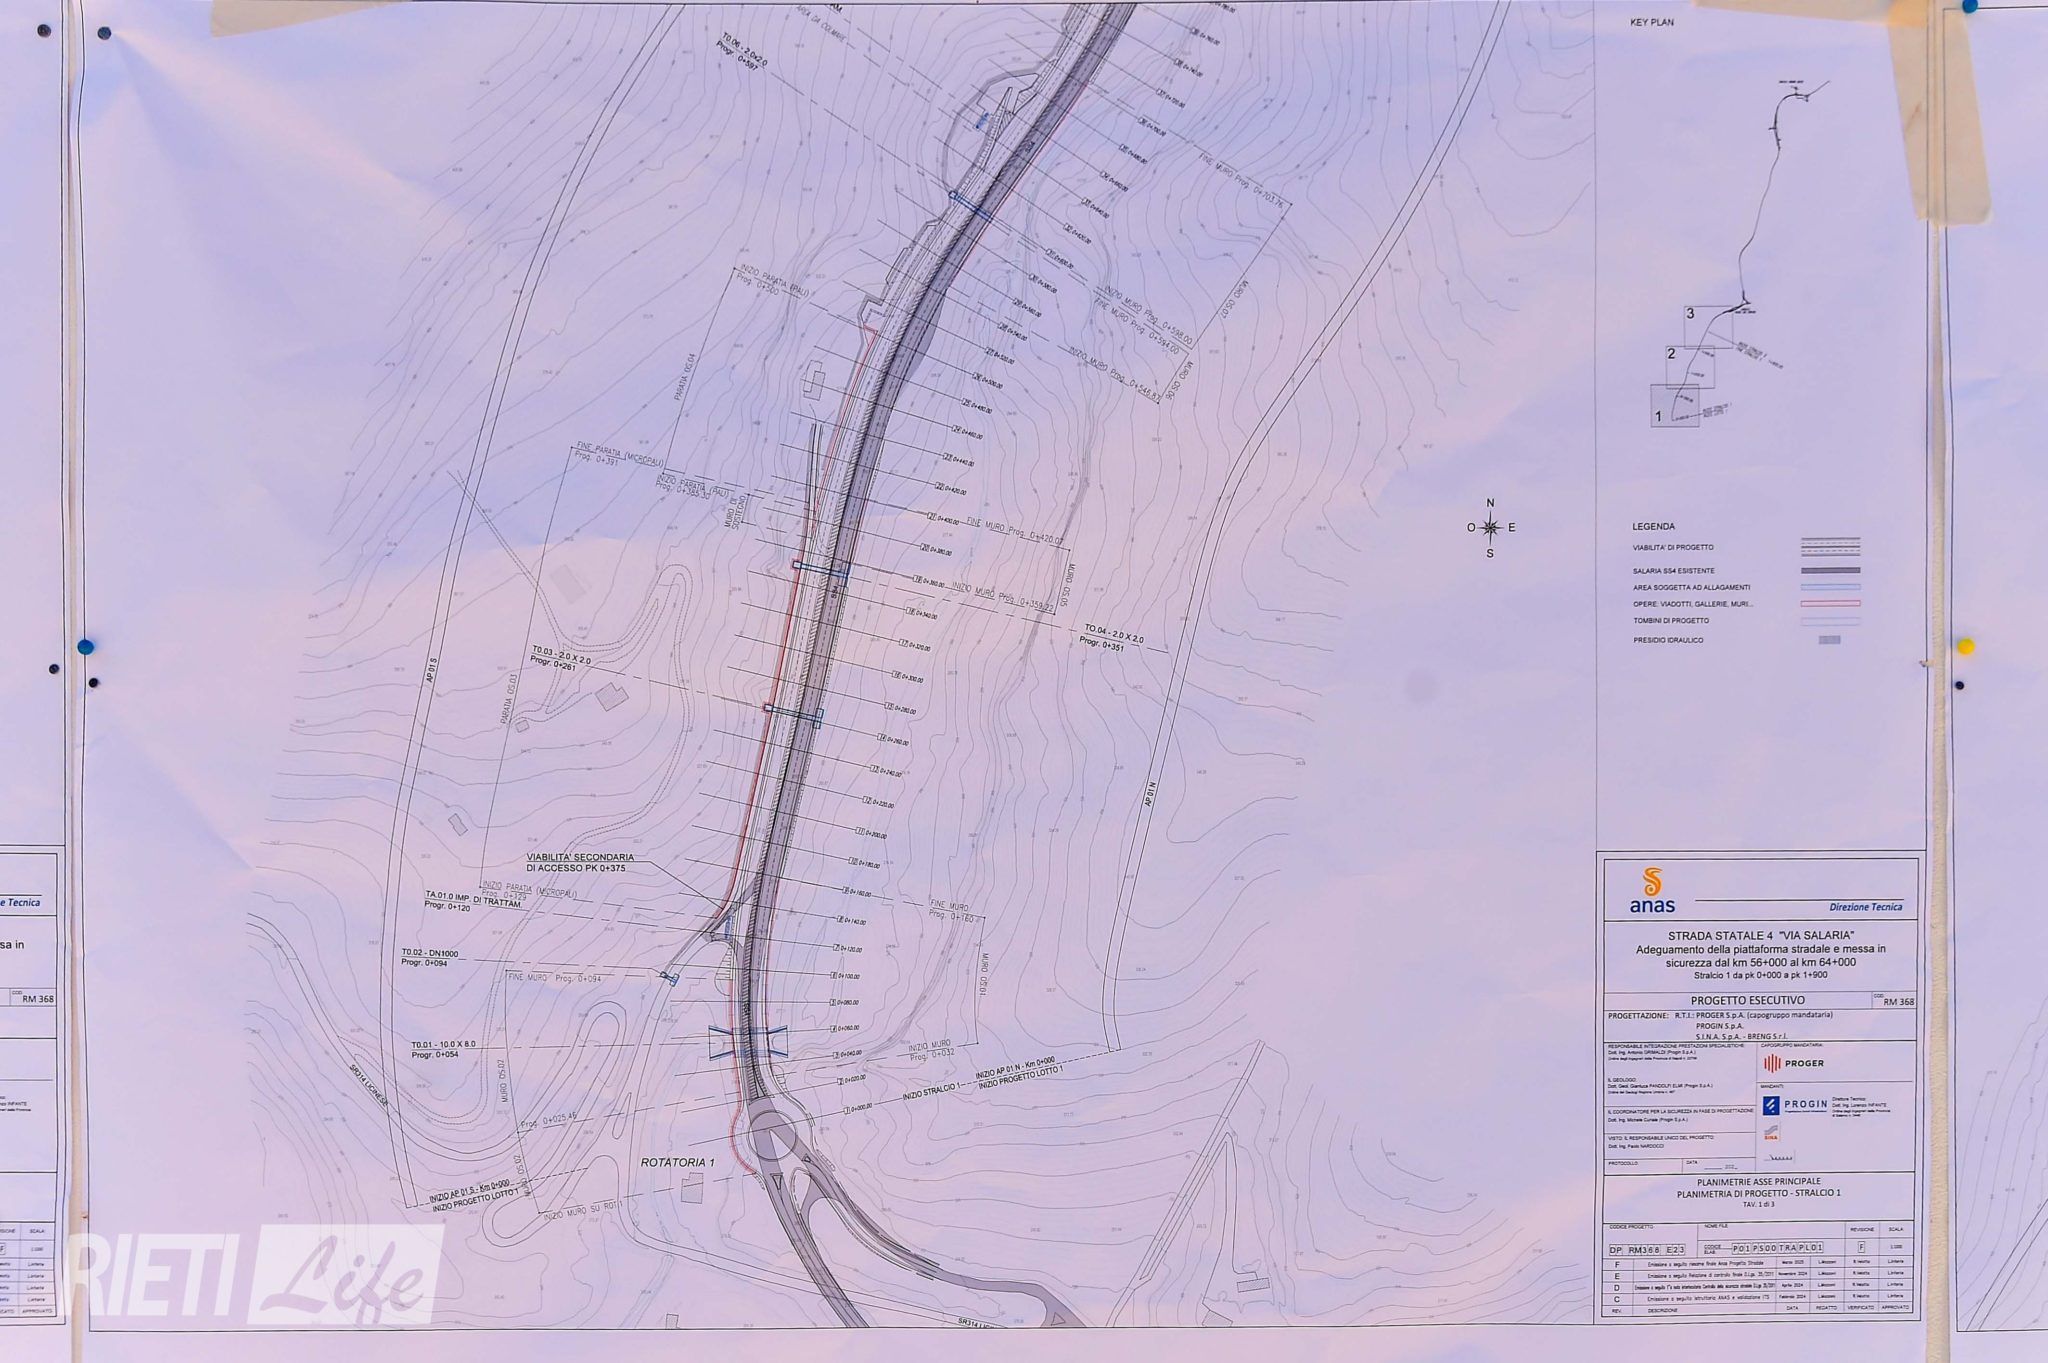Click the red Opere viadotti legend line
This screenshot has height=1363, width=2048.
click(x=1829, y=604)
